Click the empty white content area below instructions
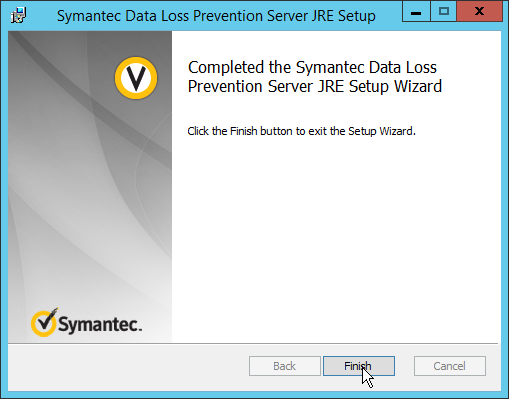The image size is (509, 399). point(336,240)
